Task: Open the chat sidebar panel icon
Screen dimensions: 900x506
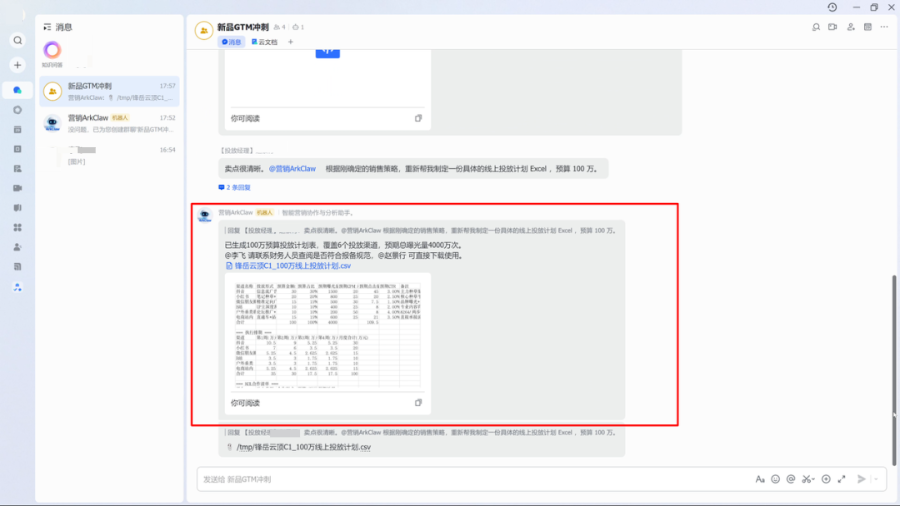Action: 868,27
